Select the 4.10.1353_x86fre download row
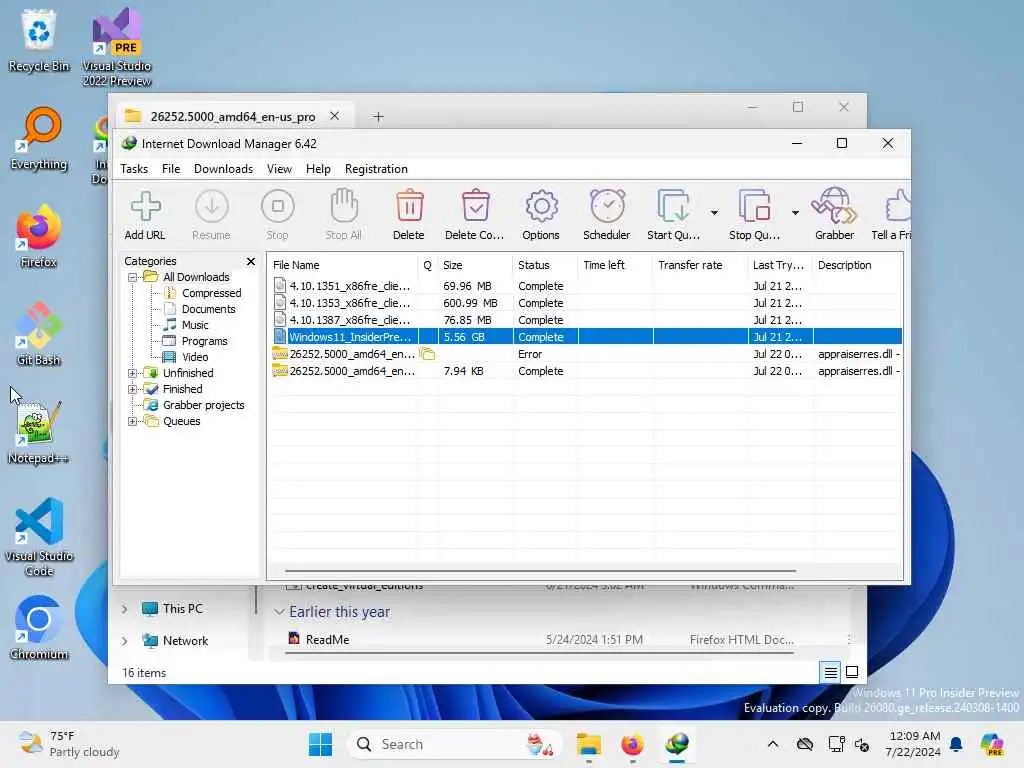1024x768 pixels. [x=586, y=303]
